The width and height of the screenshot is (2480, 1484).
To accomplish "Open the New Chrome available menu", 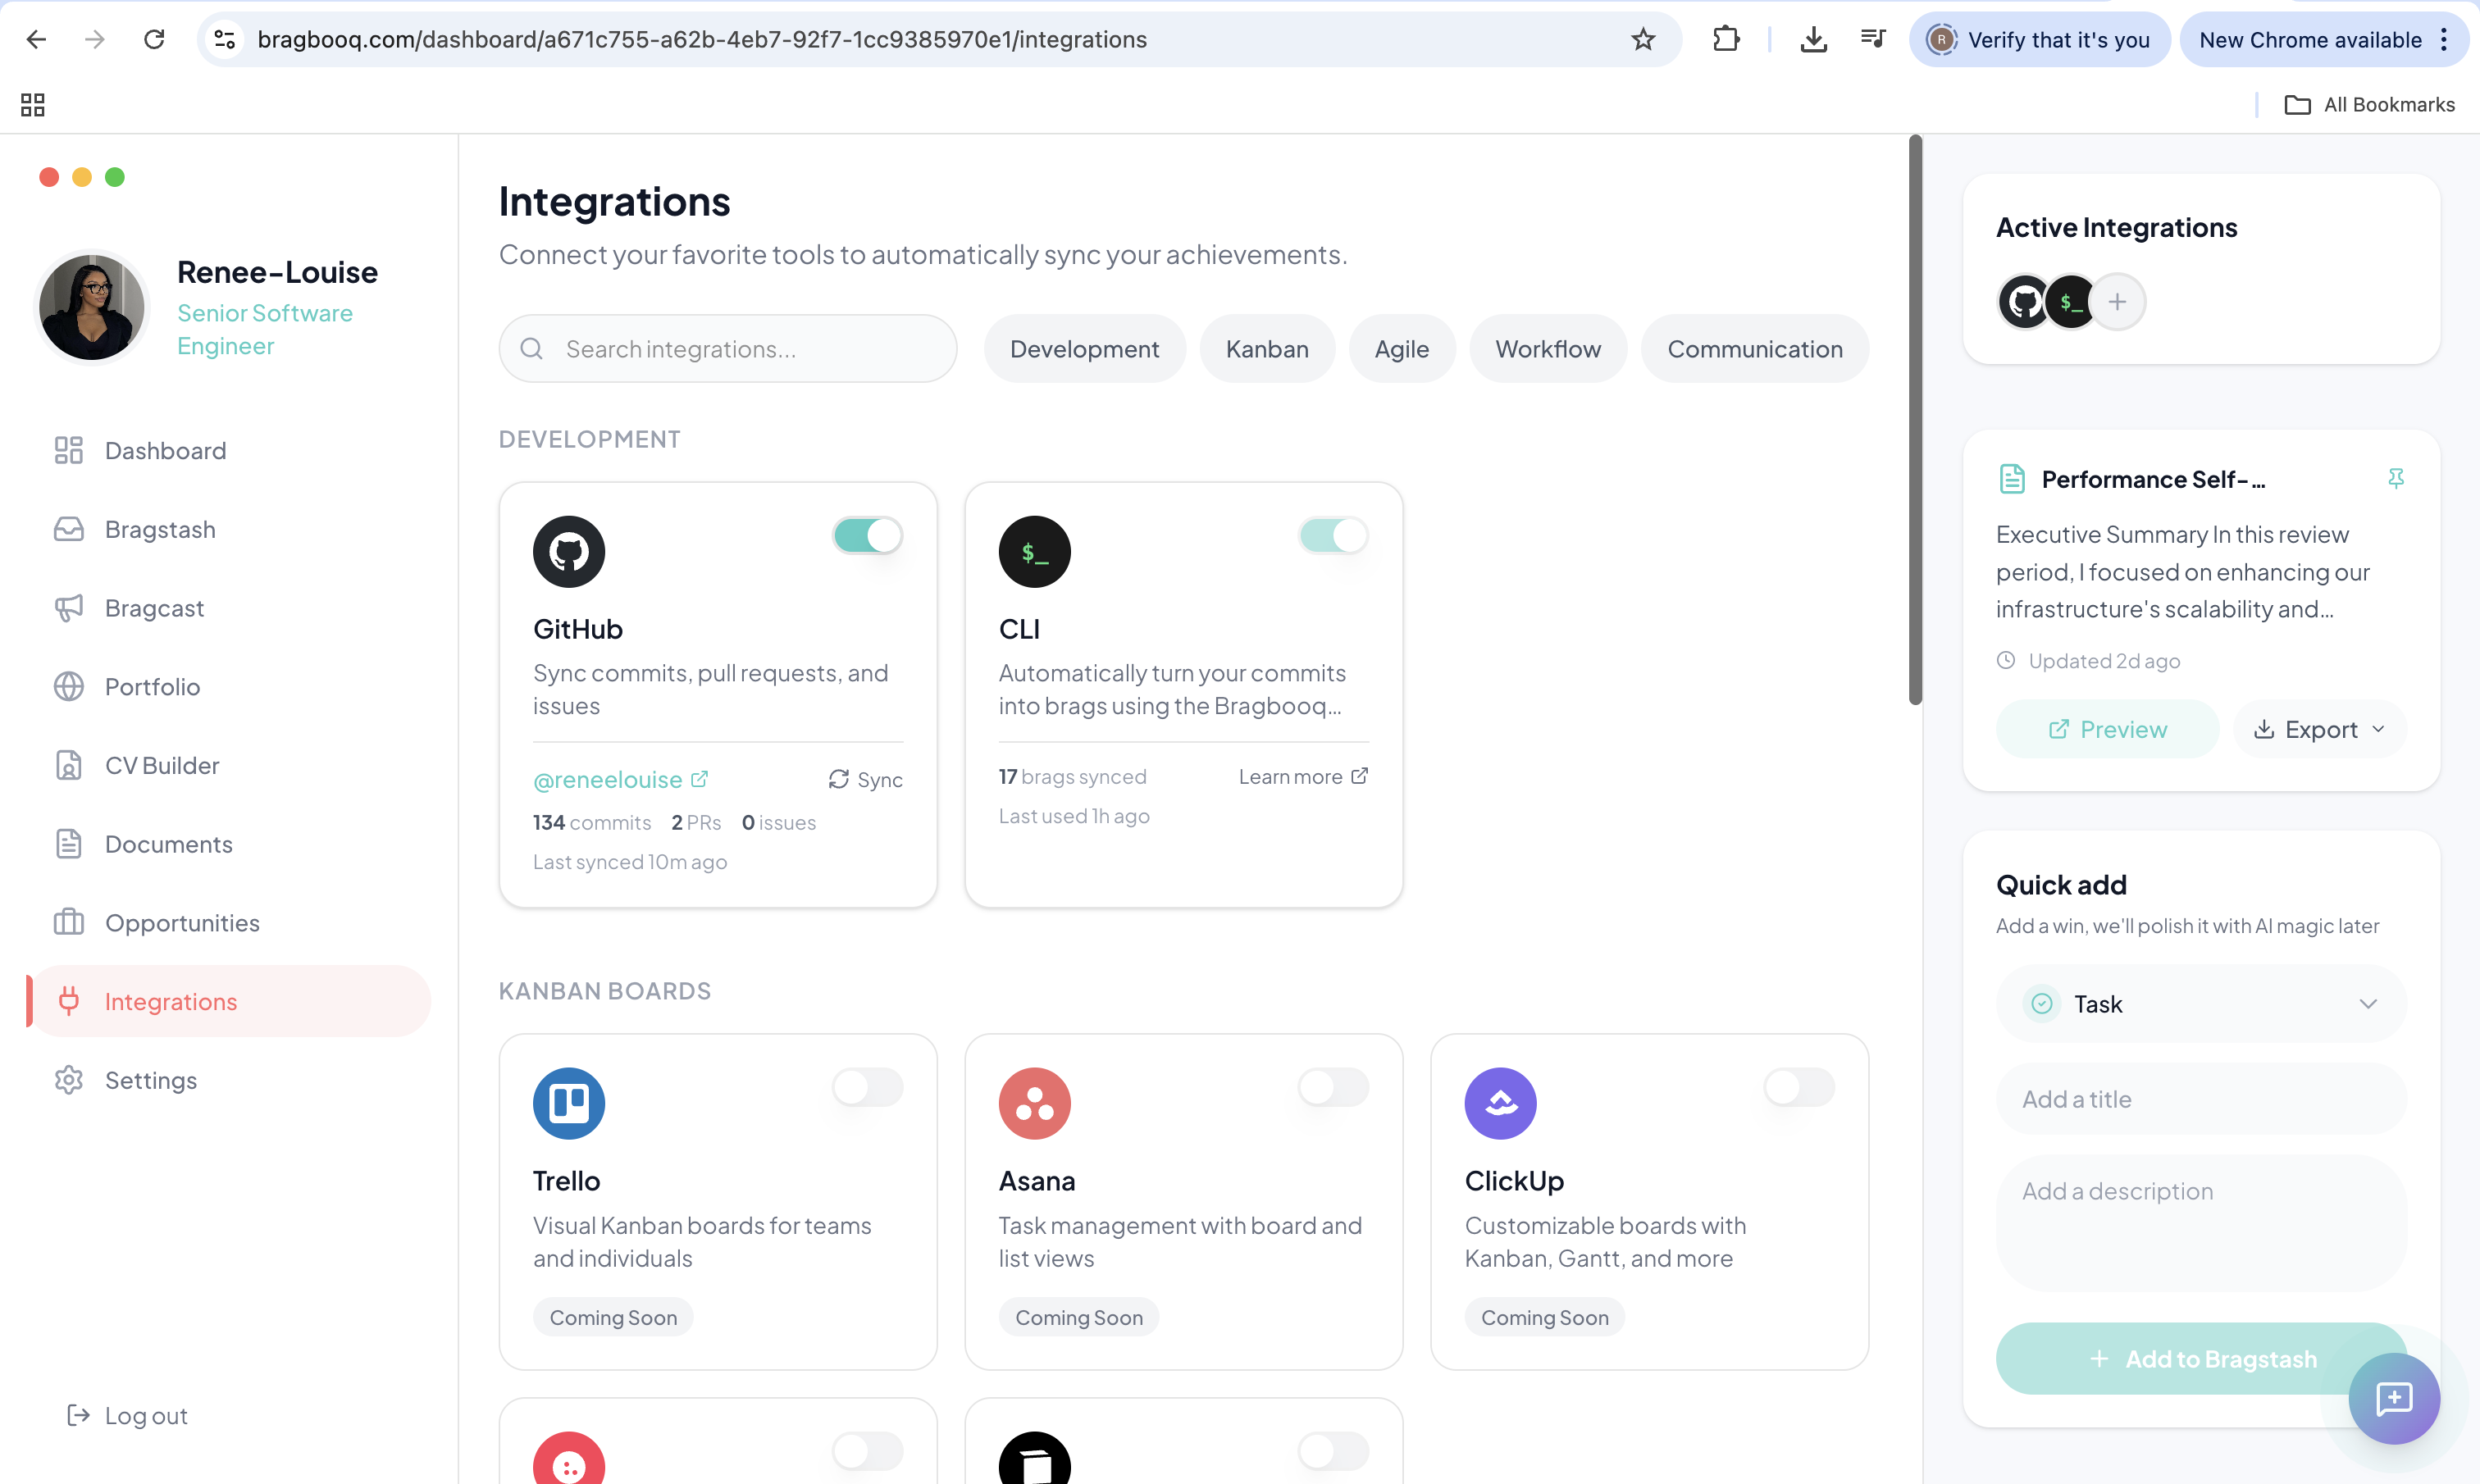I will click(2446, 40).
